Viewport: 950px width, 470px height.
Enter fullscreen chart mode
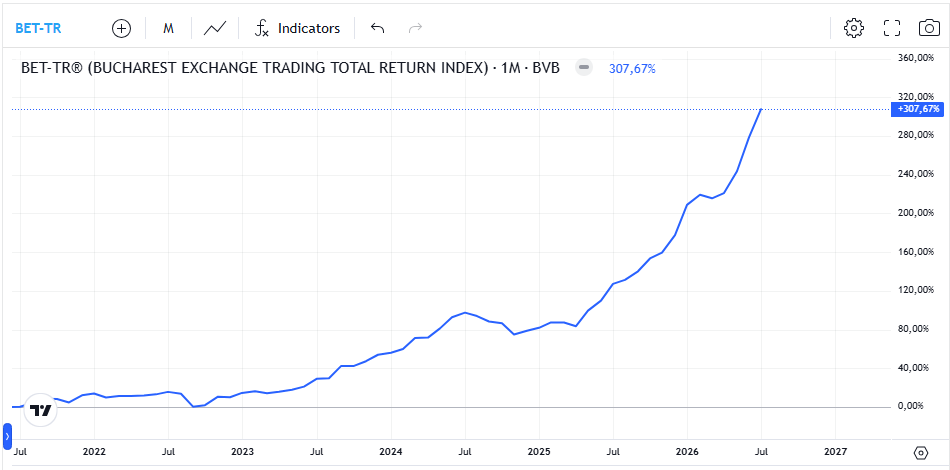pyautogui.click(x=892, y=28)
